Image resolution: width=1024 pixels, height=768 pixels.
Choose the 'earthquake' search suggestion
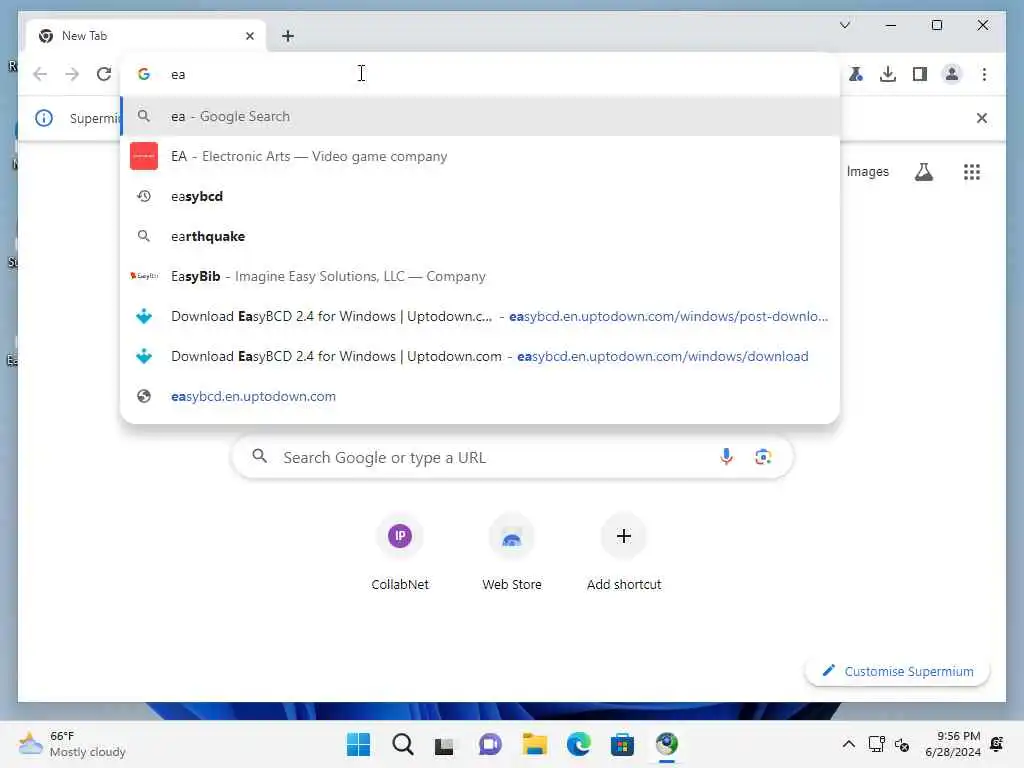click(x=480, y=236)
